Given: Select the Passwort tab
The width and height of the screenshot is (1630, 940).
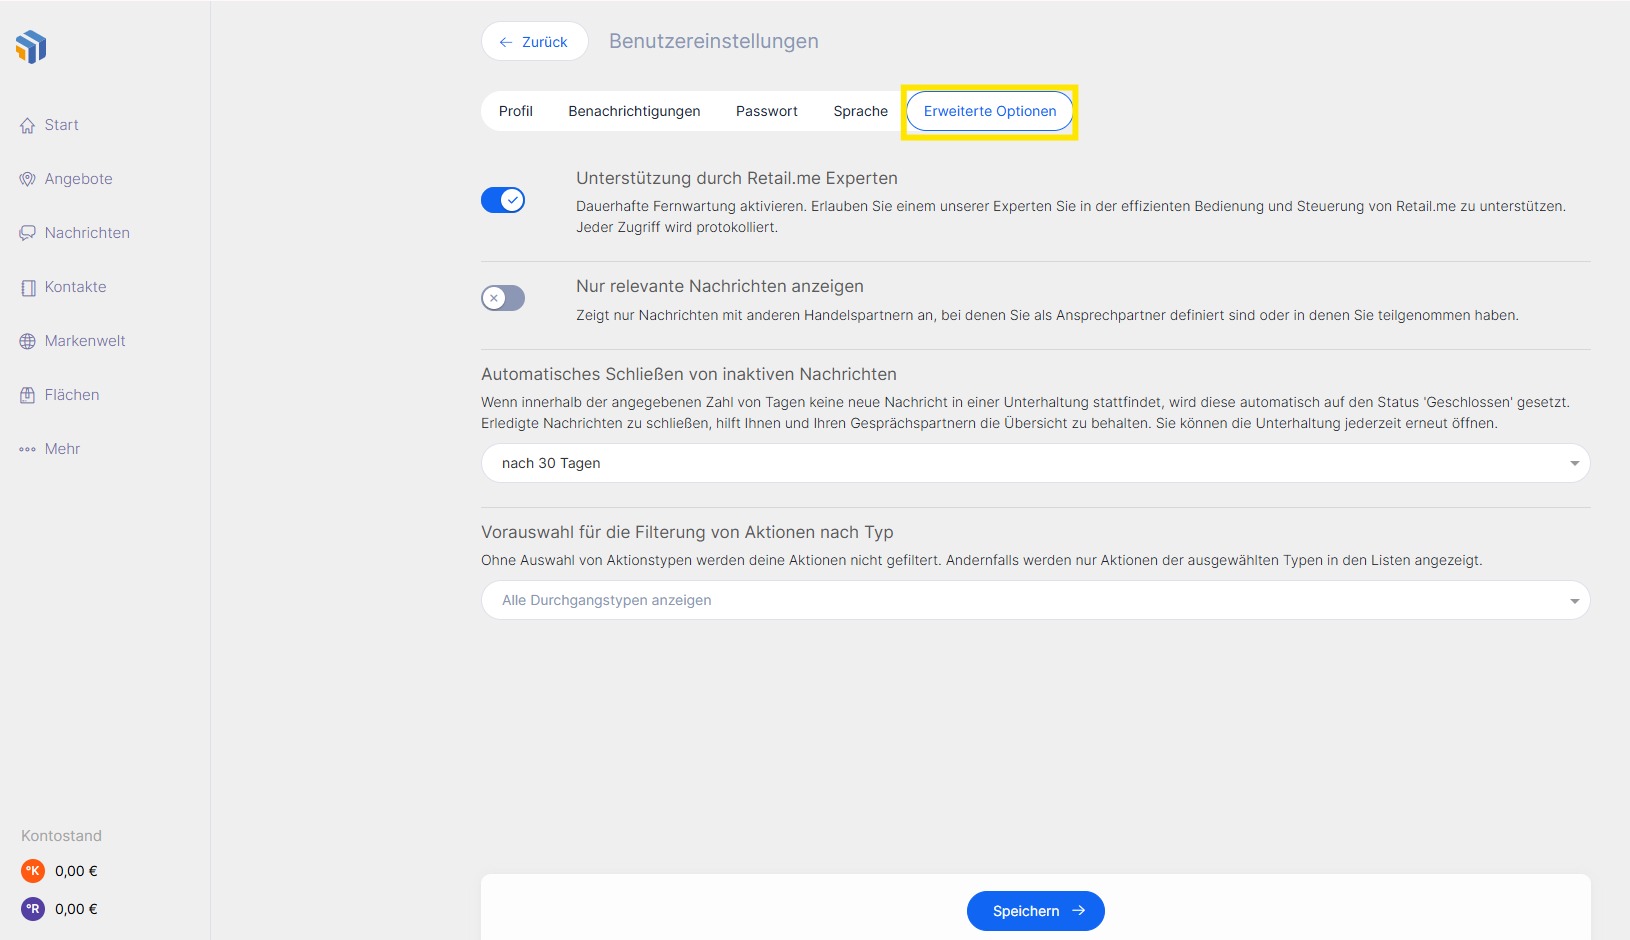Looking at the screenshot, I should (x=767, y=111).
